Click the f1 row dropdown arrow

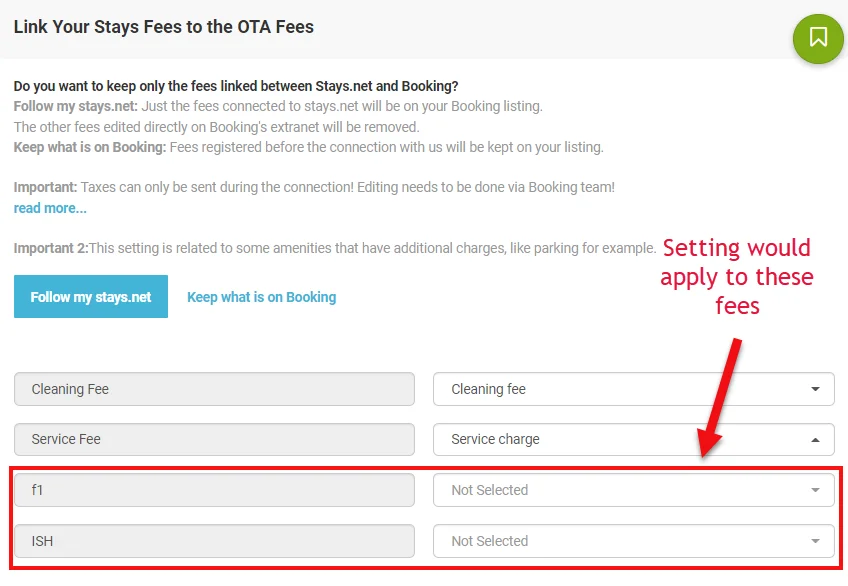[x=816, y=490]
